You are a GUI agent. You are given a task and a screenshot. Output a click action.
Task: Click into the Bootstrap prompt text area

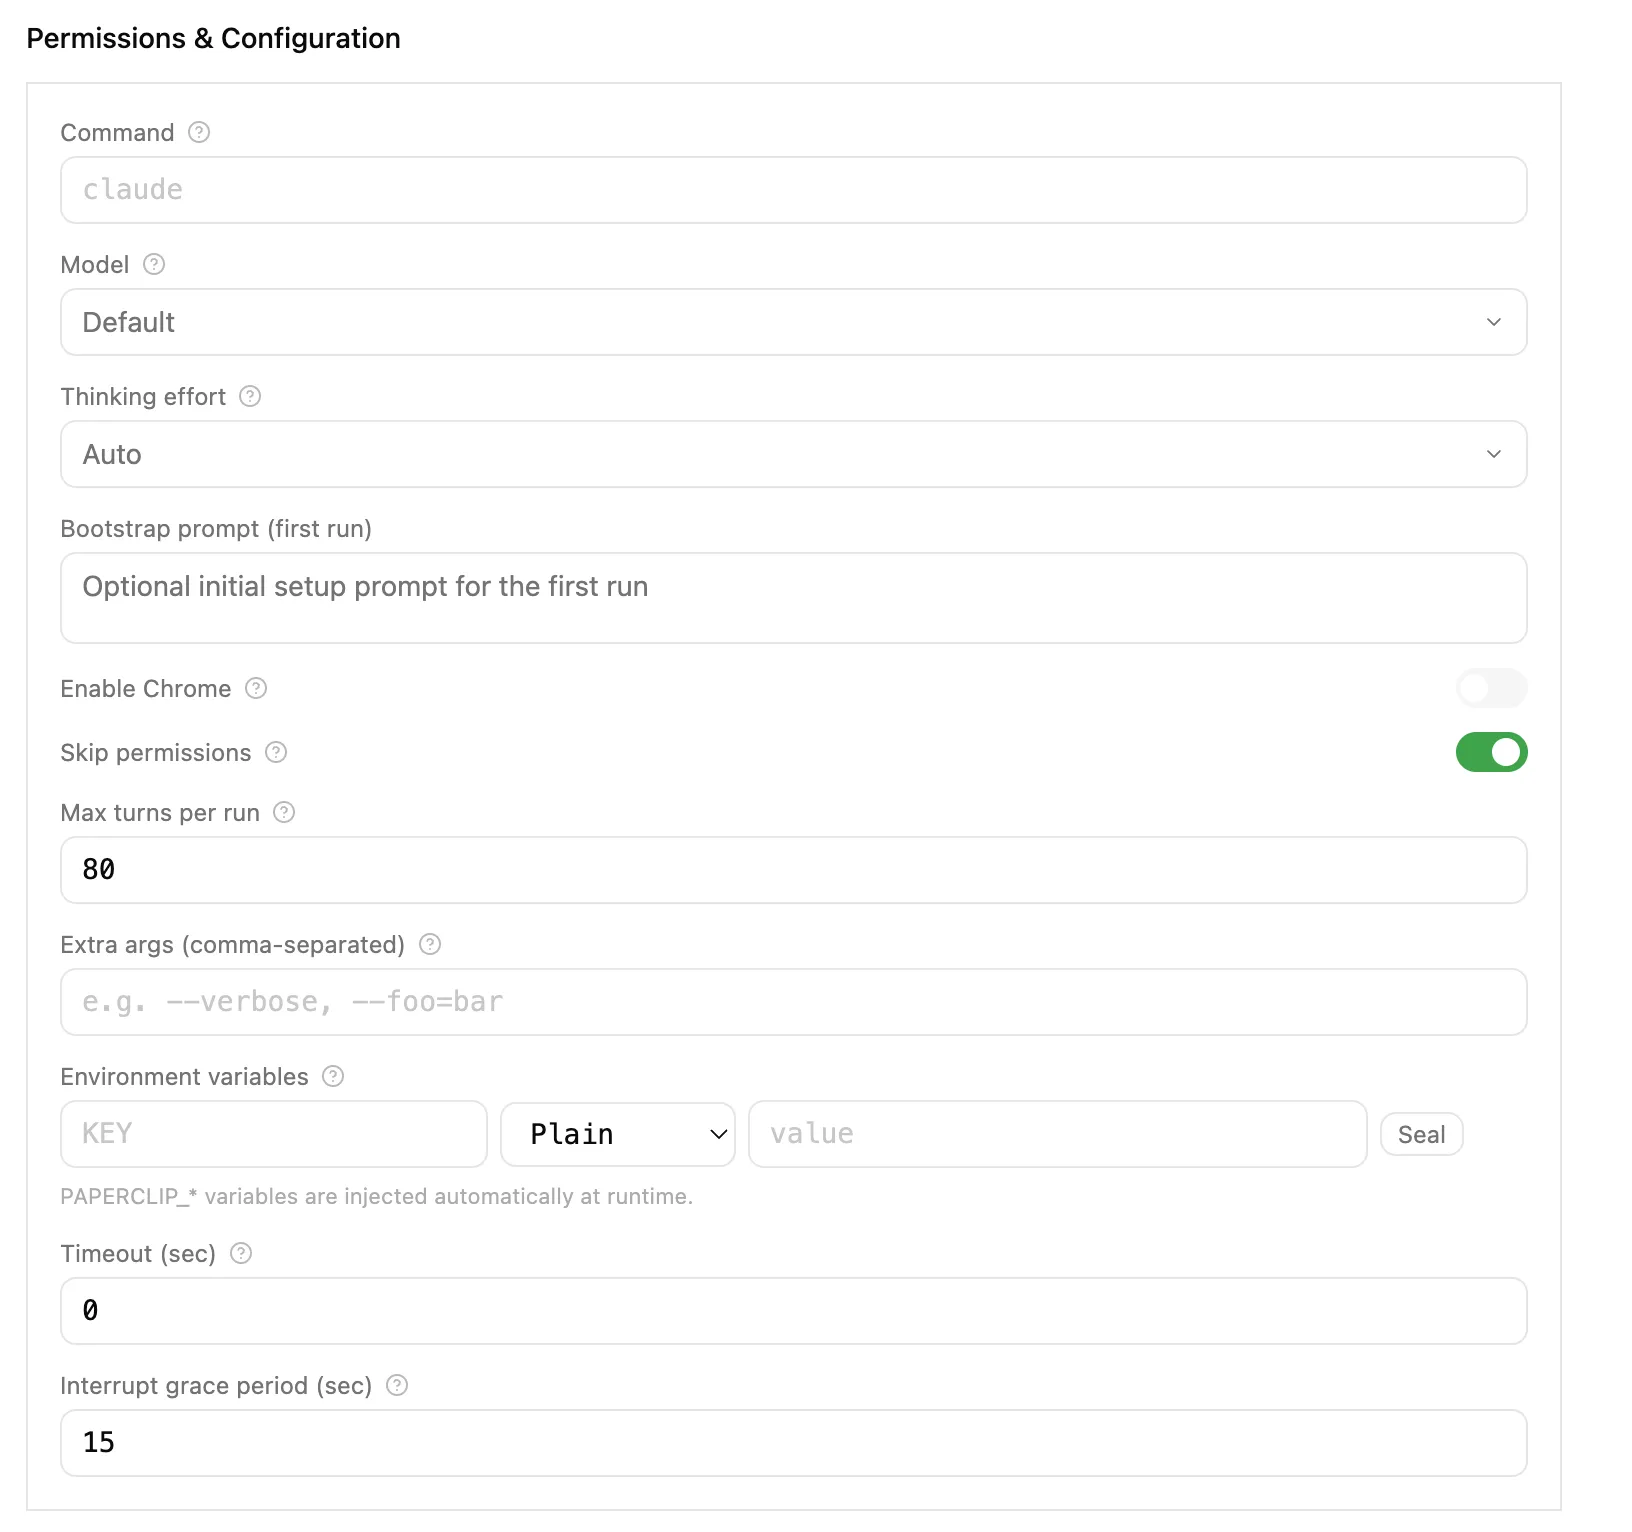(793, 598)
